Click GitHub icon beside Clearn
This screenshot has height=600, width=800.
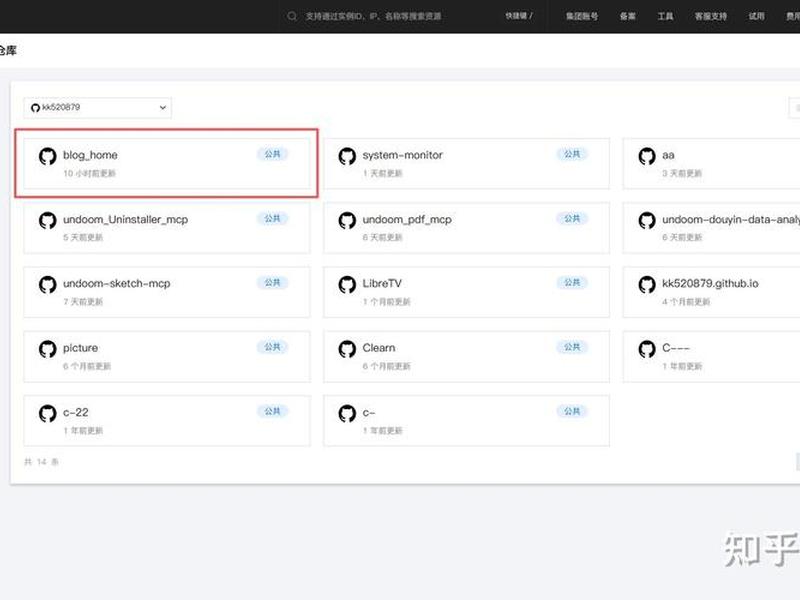pyautogui.click(x=347, y=349)
